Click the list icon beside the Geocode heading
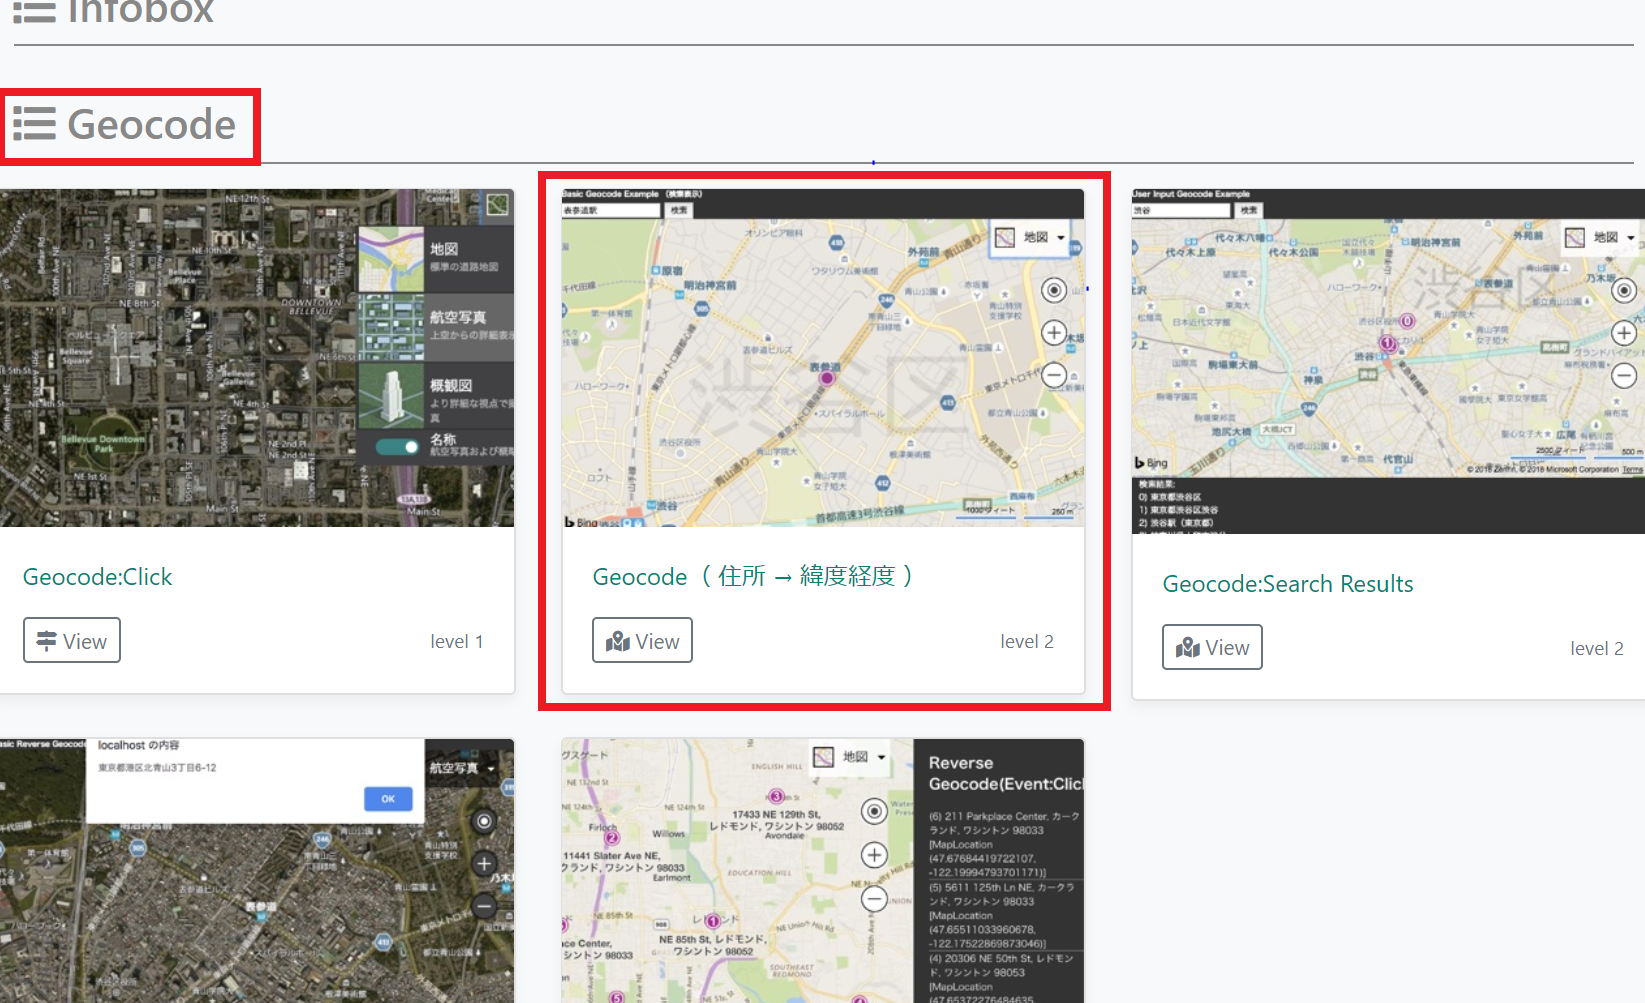Image resolution: width=1645 pixels, height=1003 pixels. [x=35, y=124]
